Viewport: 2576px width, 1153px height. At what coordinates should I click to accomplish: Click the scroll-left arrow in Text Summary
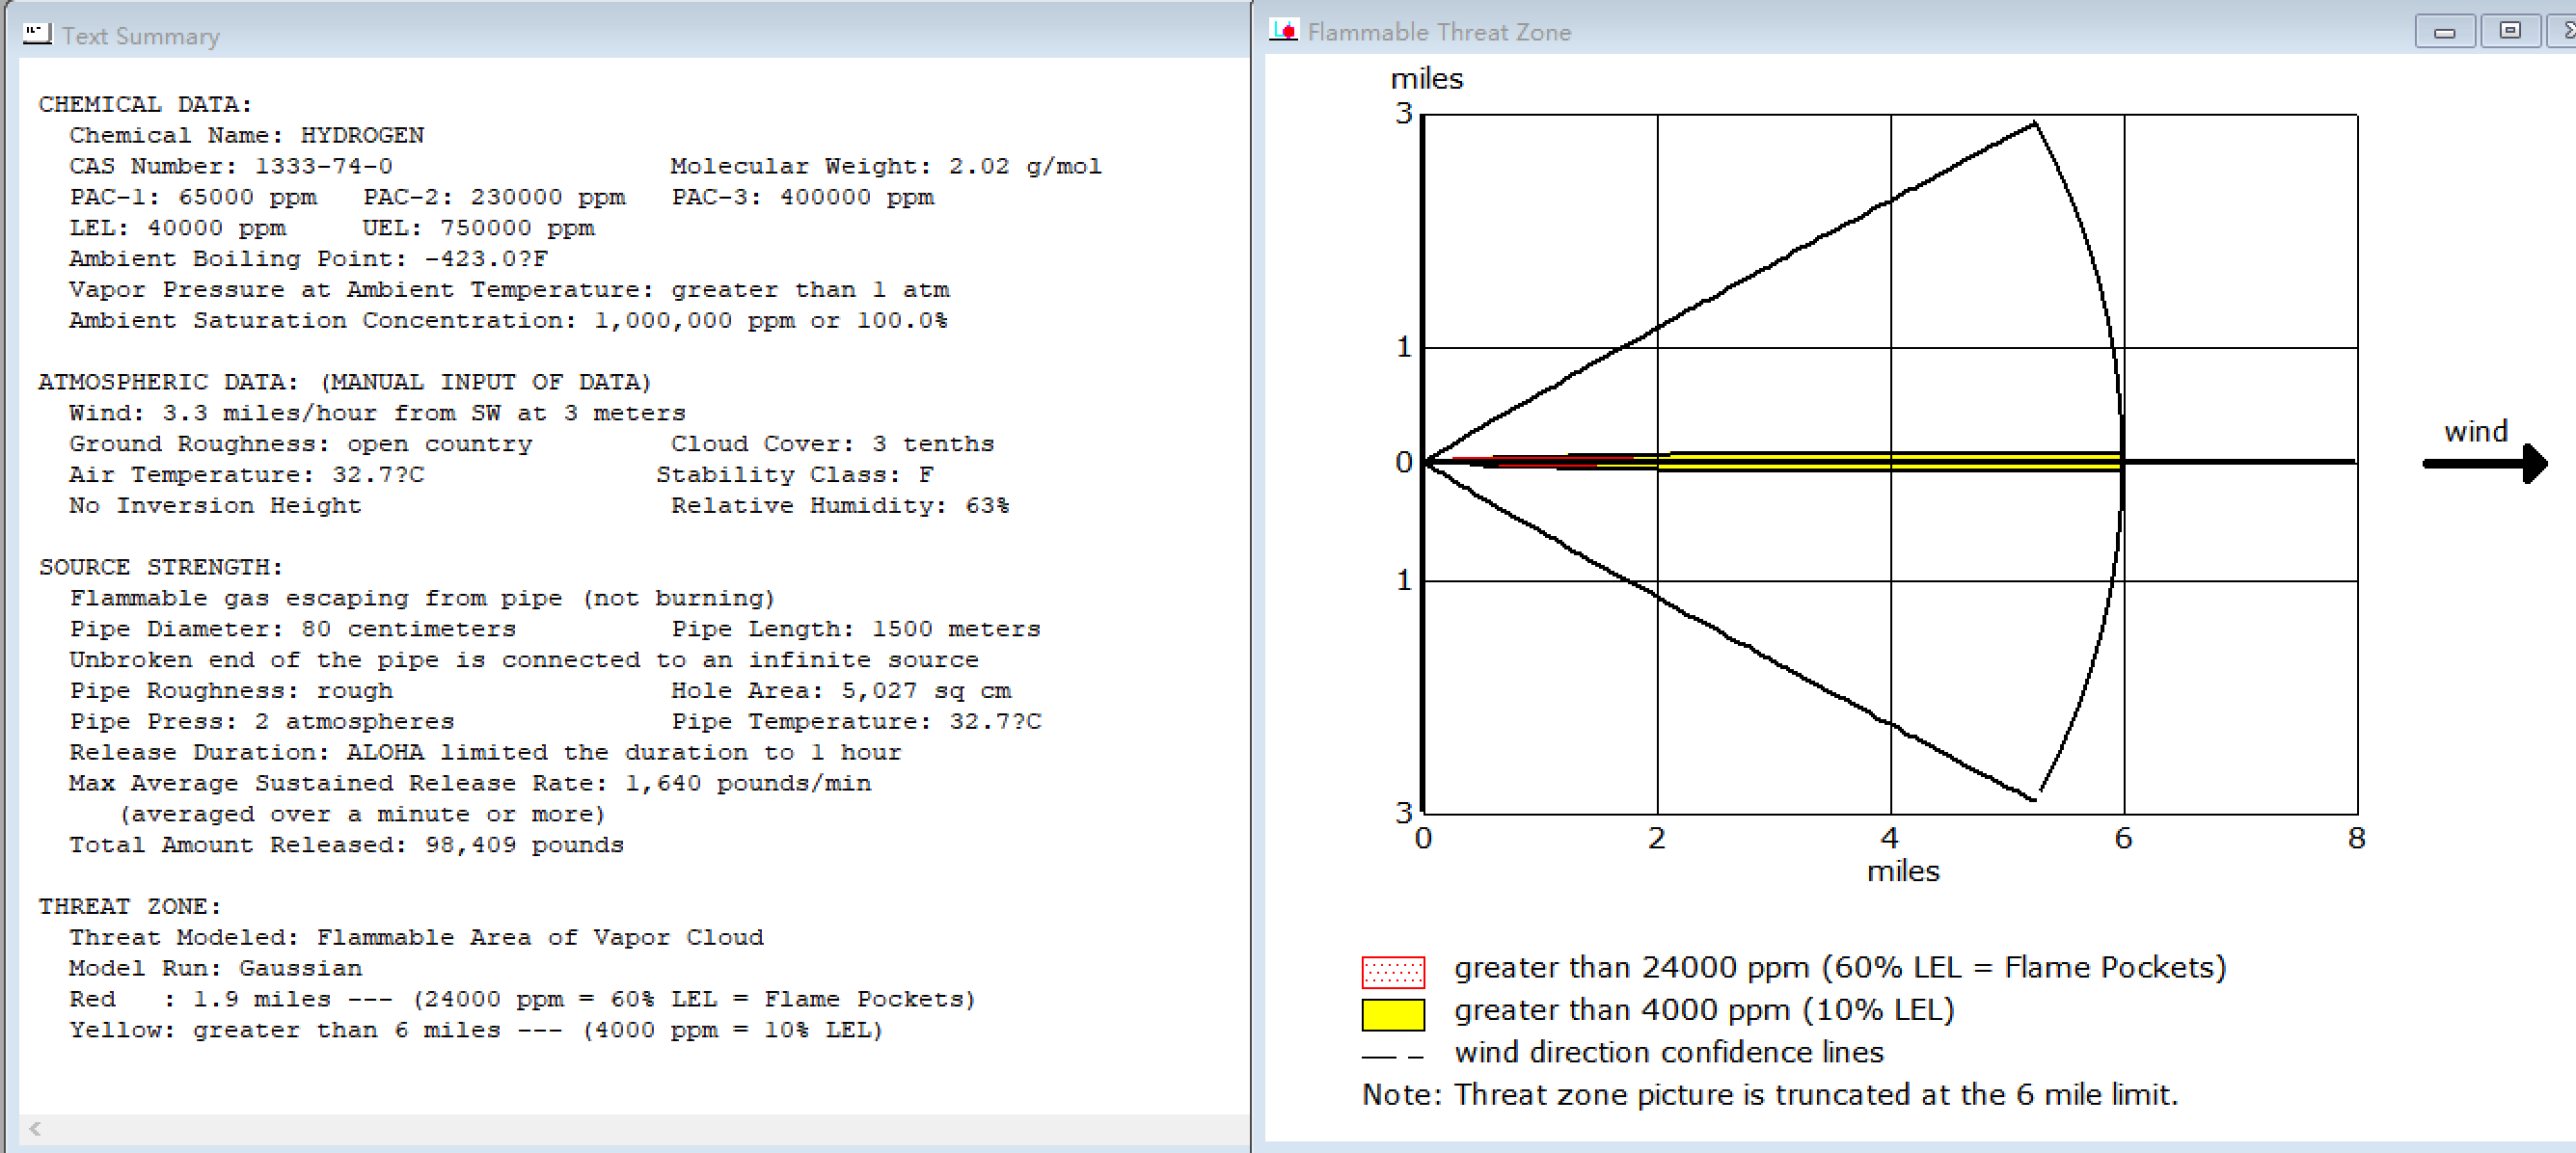coord(35,1129)
